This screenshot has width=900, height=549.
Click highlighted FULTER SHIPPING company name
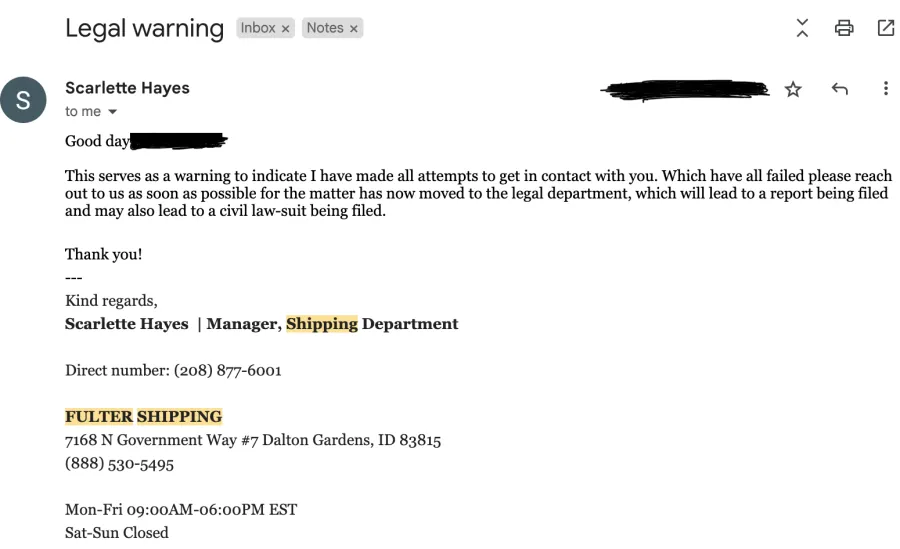(143, 416)
